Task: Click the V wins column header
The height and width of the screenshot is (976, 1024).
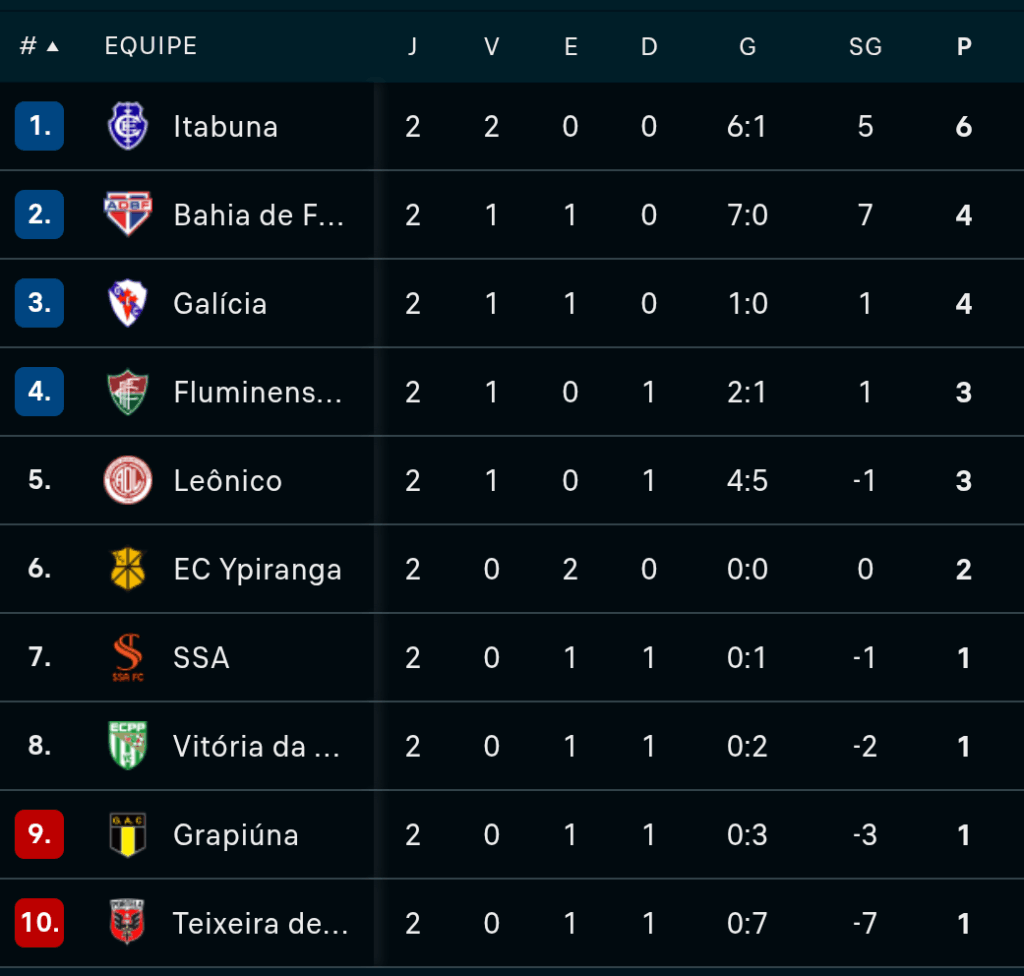Action: coord(491,46)
